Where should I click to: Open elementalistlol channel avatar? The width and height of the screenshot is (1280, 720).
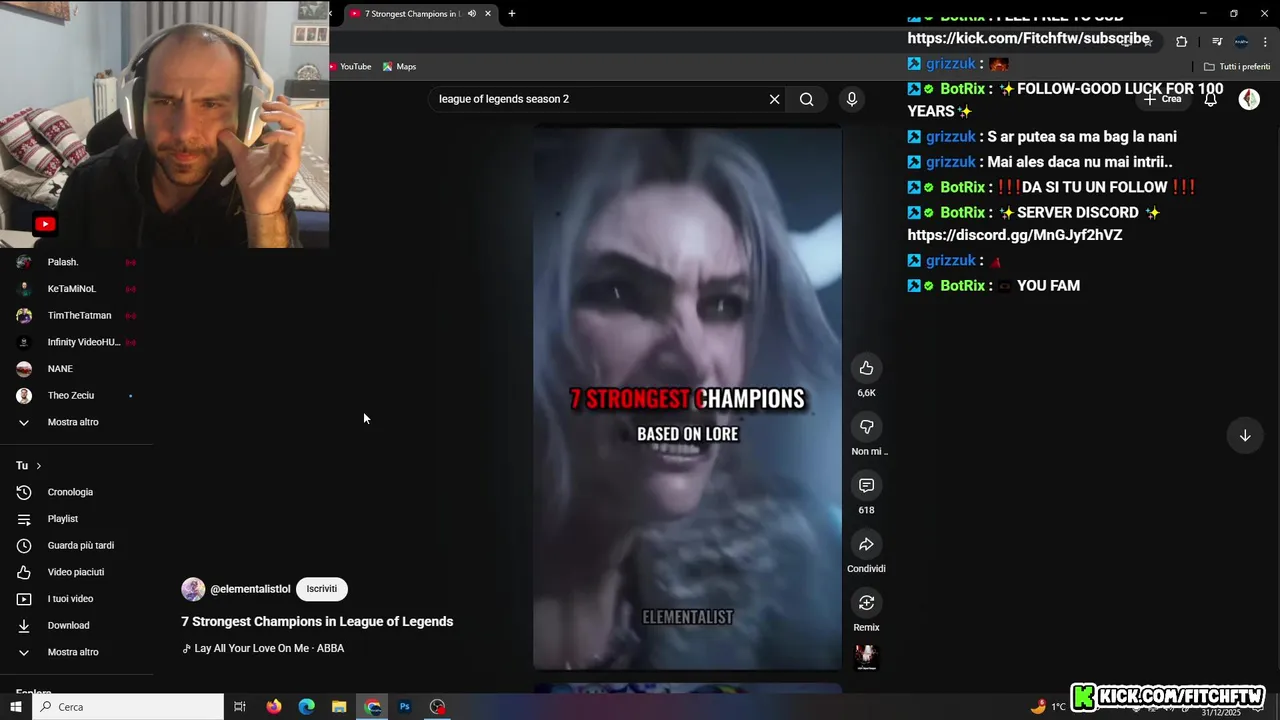click(x=193, y=589)
